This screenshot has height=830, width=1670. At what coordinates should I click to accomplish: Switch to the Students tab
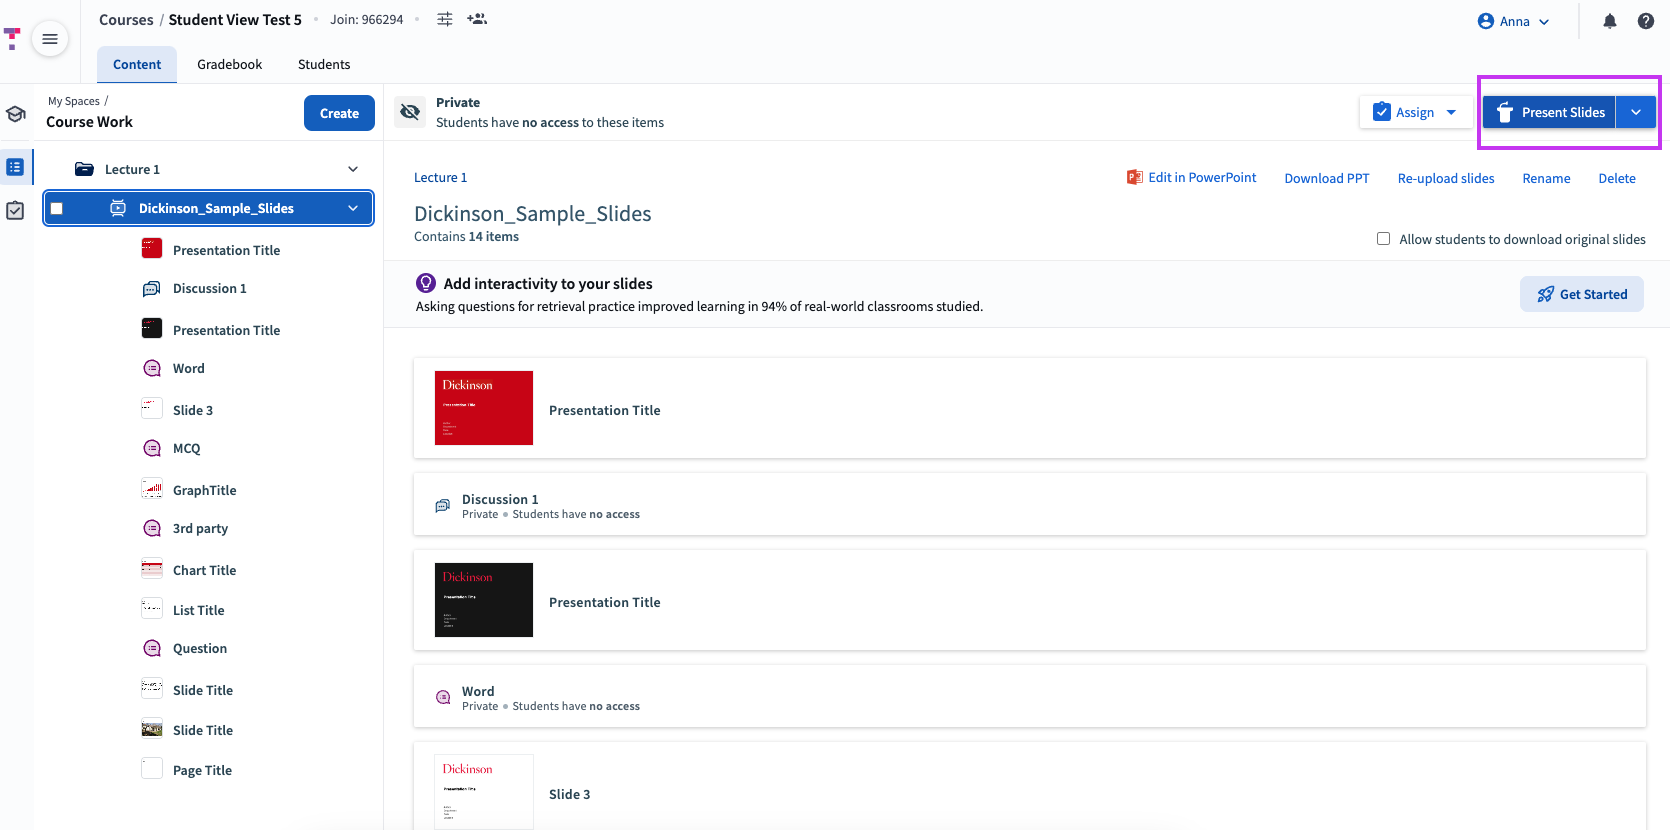coord(324,64)
